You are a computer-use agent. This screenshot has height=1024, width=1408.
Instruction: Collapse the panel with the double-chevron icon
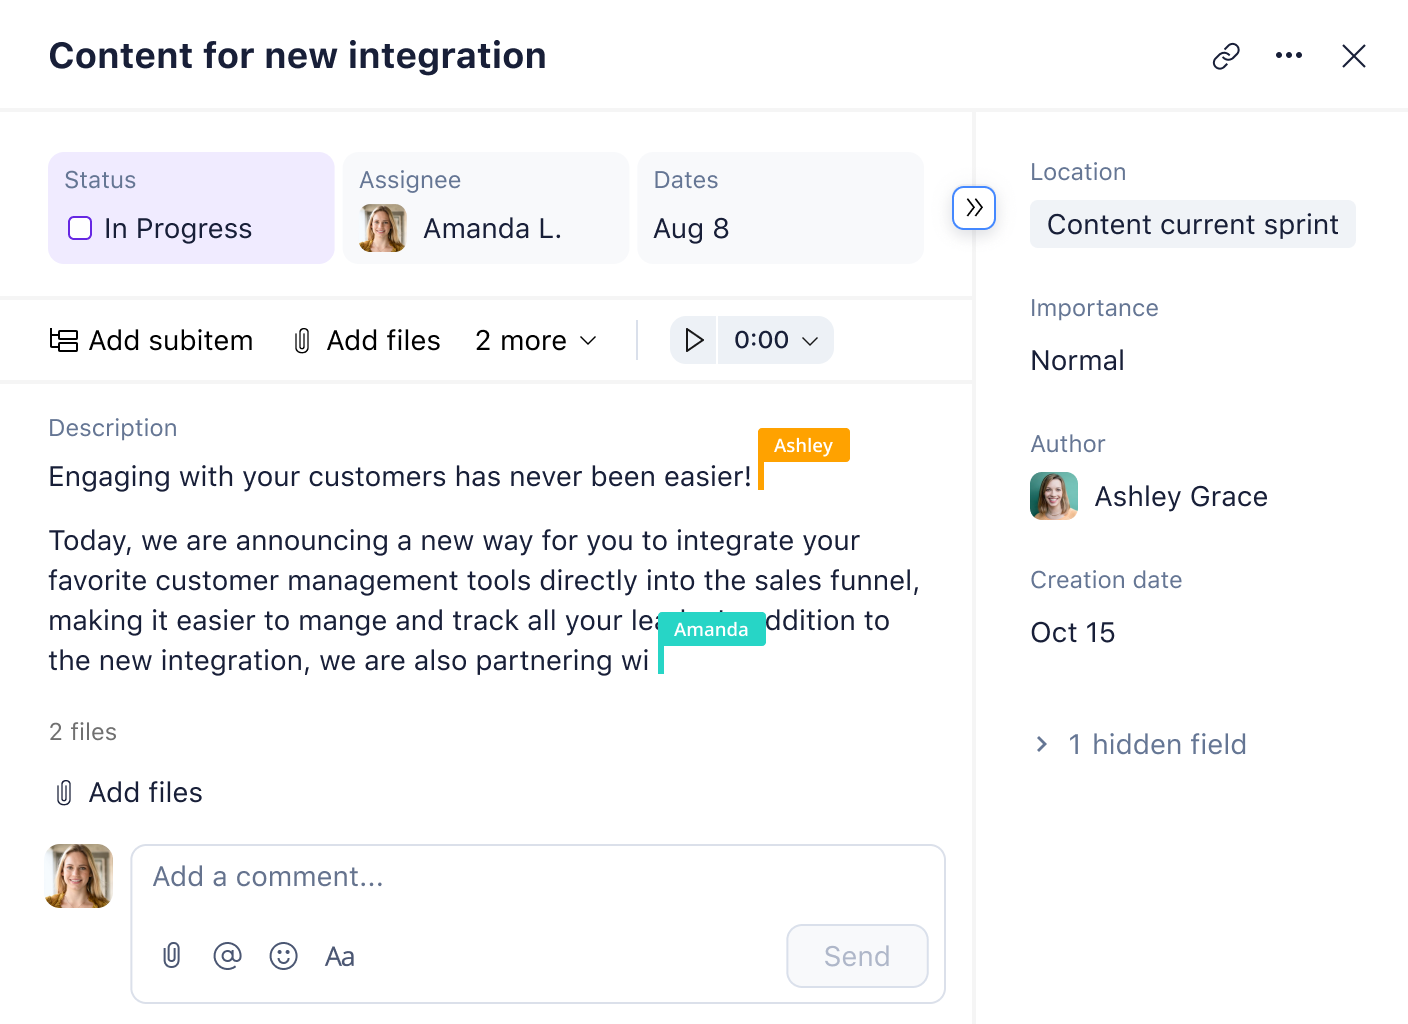tap(973, 208)
